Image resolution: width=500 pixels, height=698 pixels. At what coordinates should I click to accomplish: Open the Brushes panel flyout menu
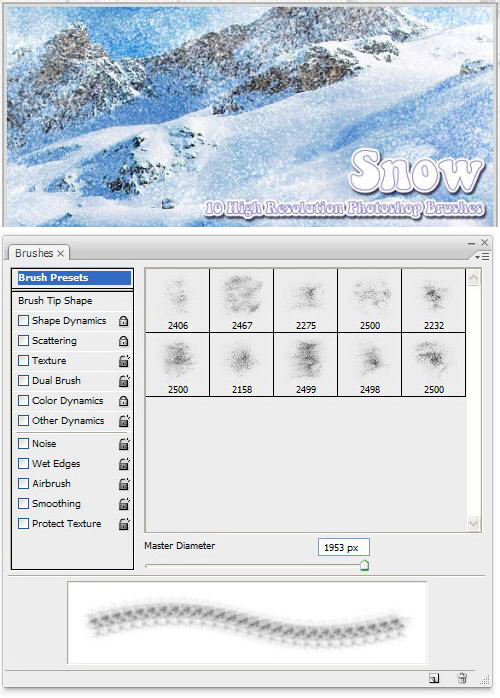point(482,256)
